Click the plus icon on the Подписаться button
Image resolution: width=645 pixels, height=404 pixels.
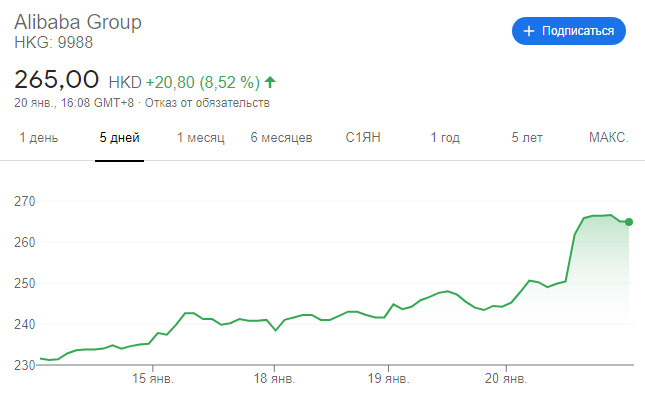[x=530, y=31]
